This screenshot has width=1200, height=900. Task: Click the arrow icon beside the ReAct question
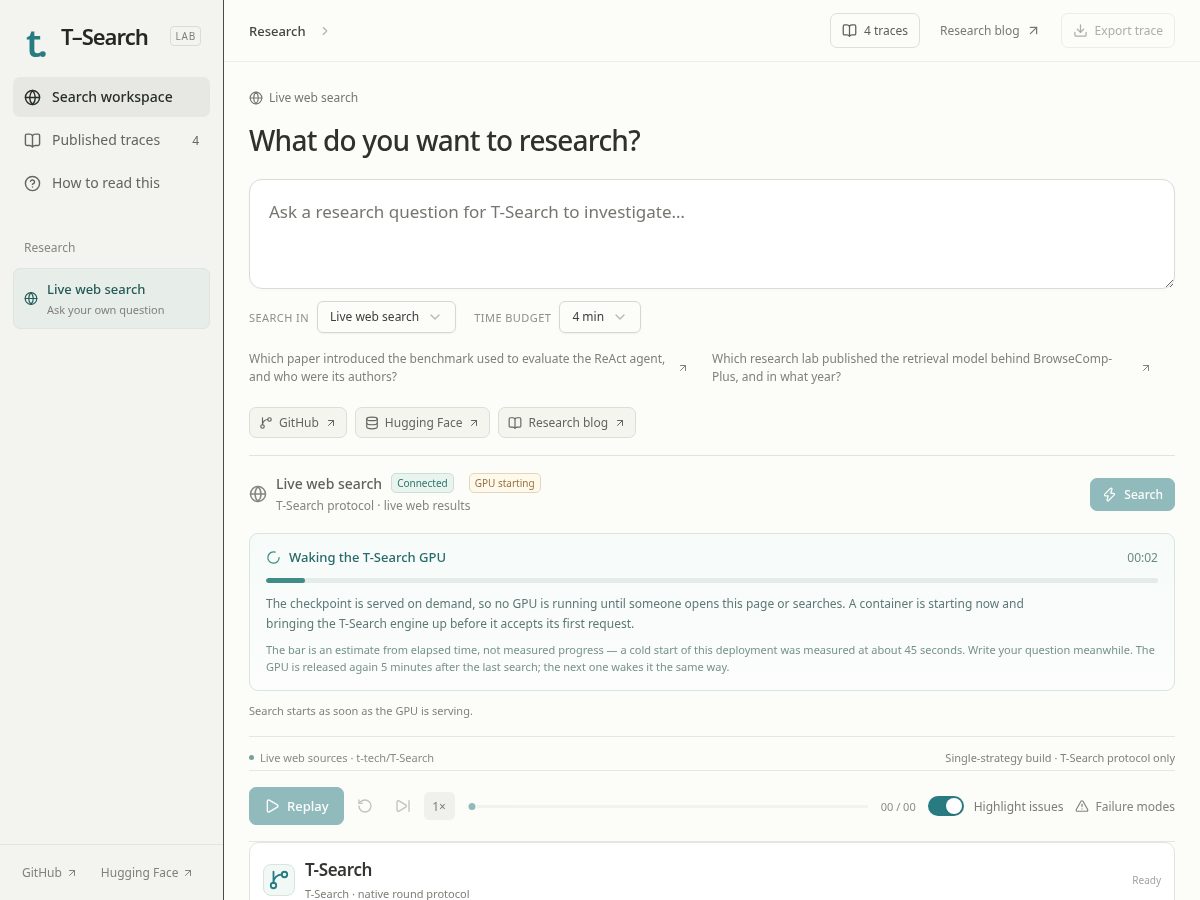683,368
